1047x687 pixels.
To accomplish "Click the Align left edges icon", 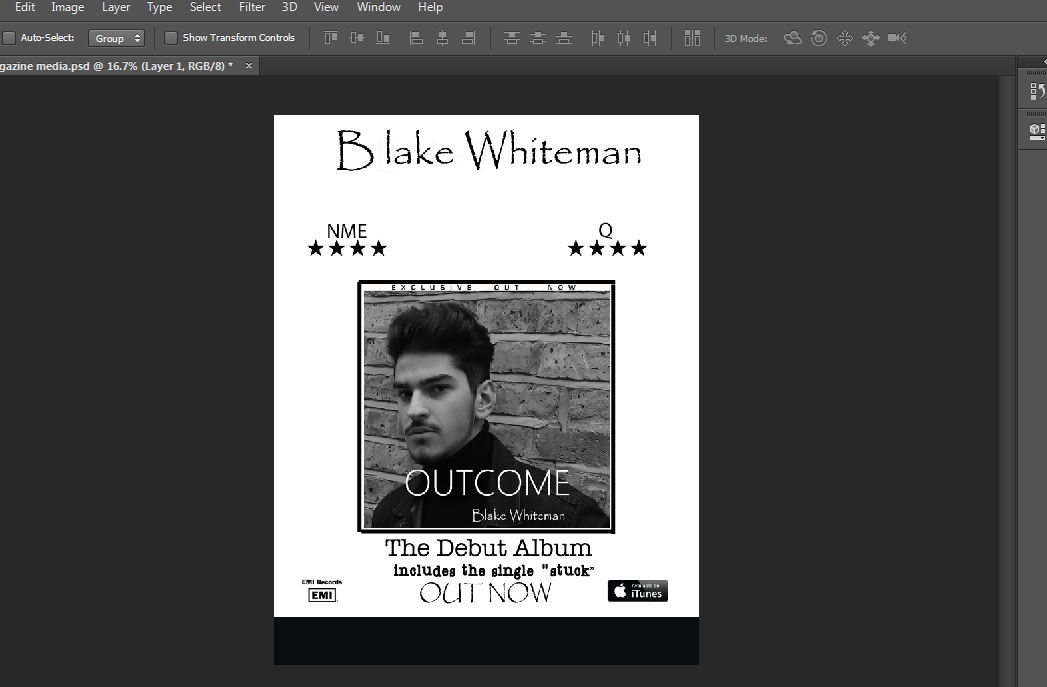I will pyautogui.click(x=416, y=38).
